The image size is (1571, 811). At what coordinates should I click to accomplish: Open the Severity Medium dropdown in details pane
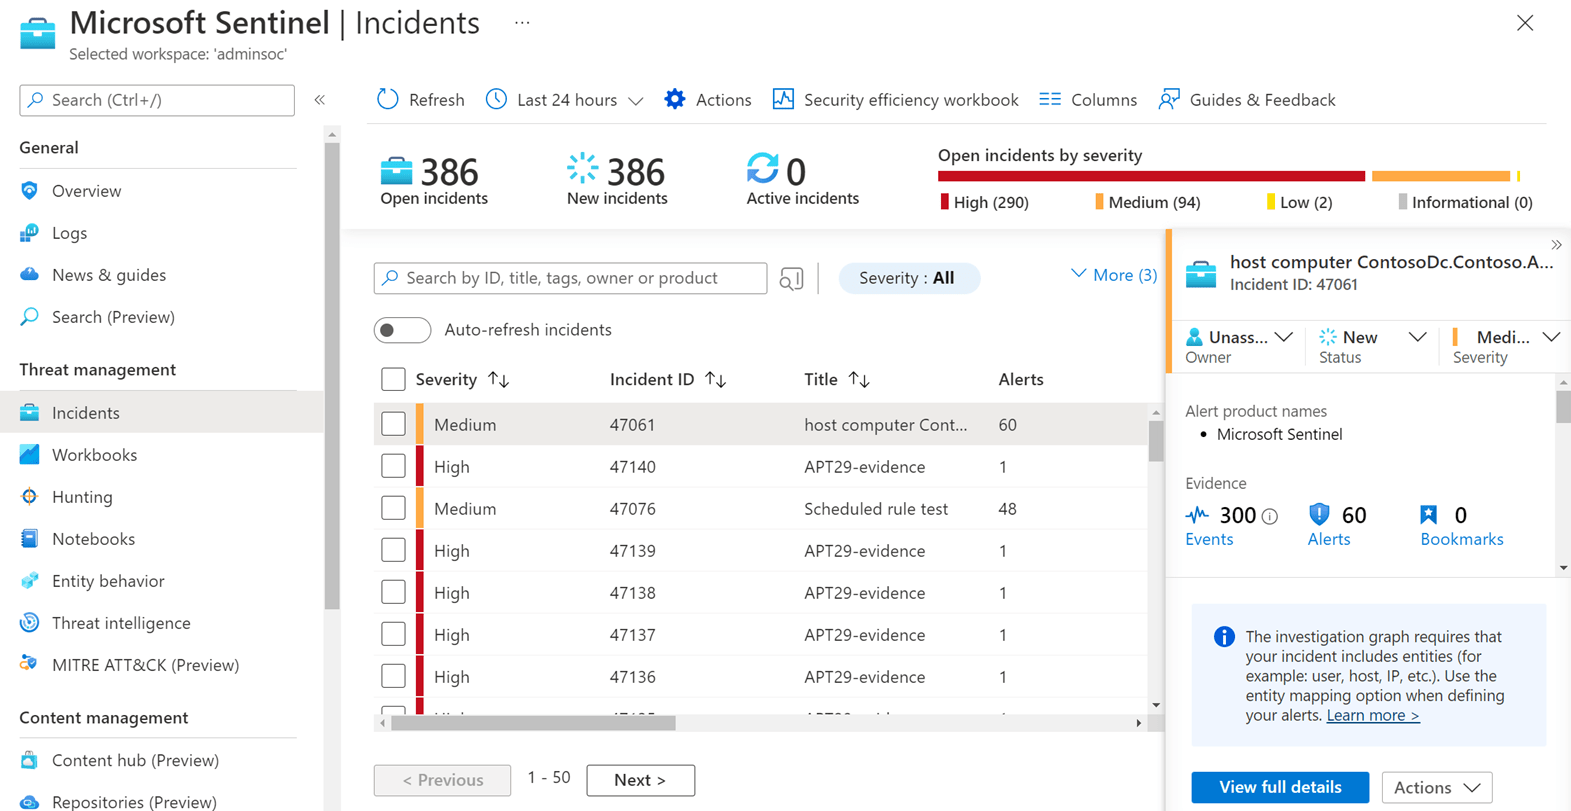[1506, 337]
